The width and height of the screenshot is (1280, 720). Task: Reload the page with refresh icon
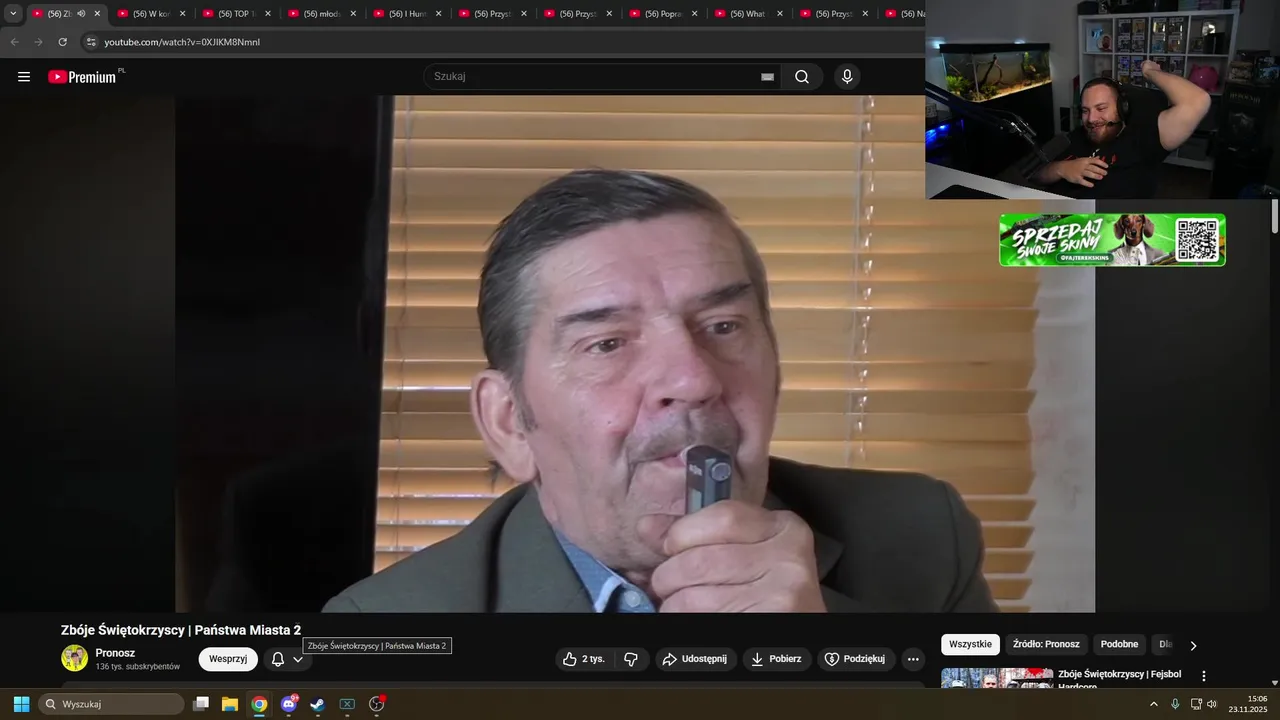click(63, 42)
